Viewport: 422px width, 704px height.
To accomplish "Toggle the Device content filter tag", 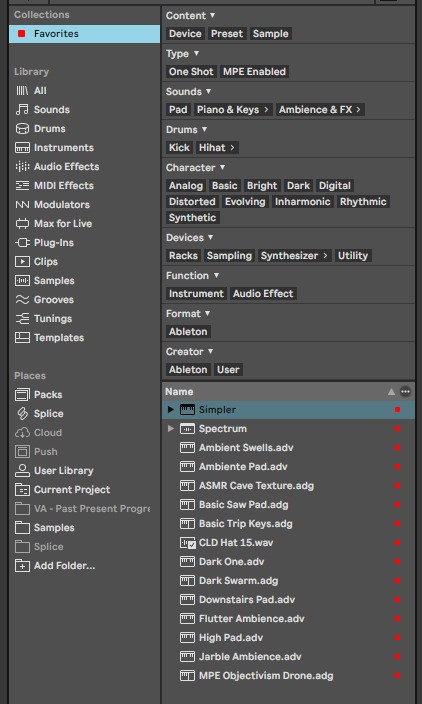I will pyautogui.click(x=185, y=34).
